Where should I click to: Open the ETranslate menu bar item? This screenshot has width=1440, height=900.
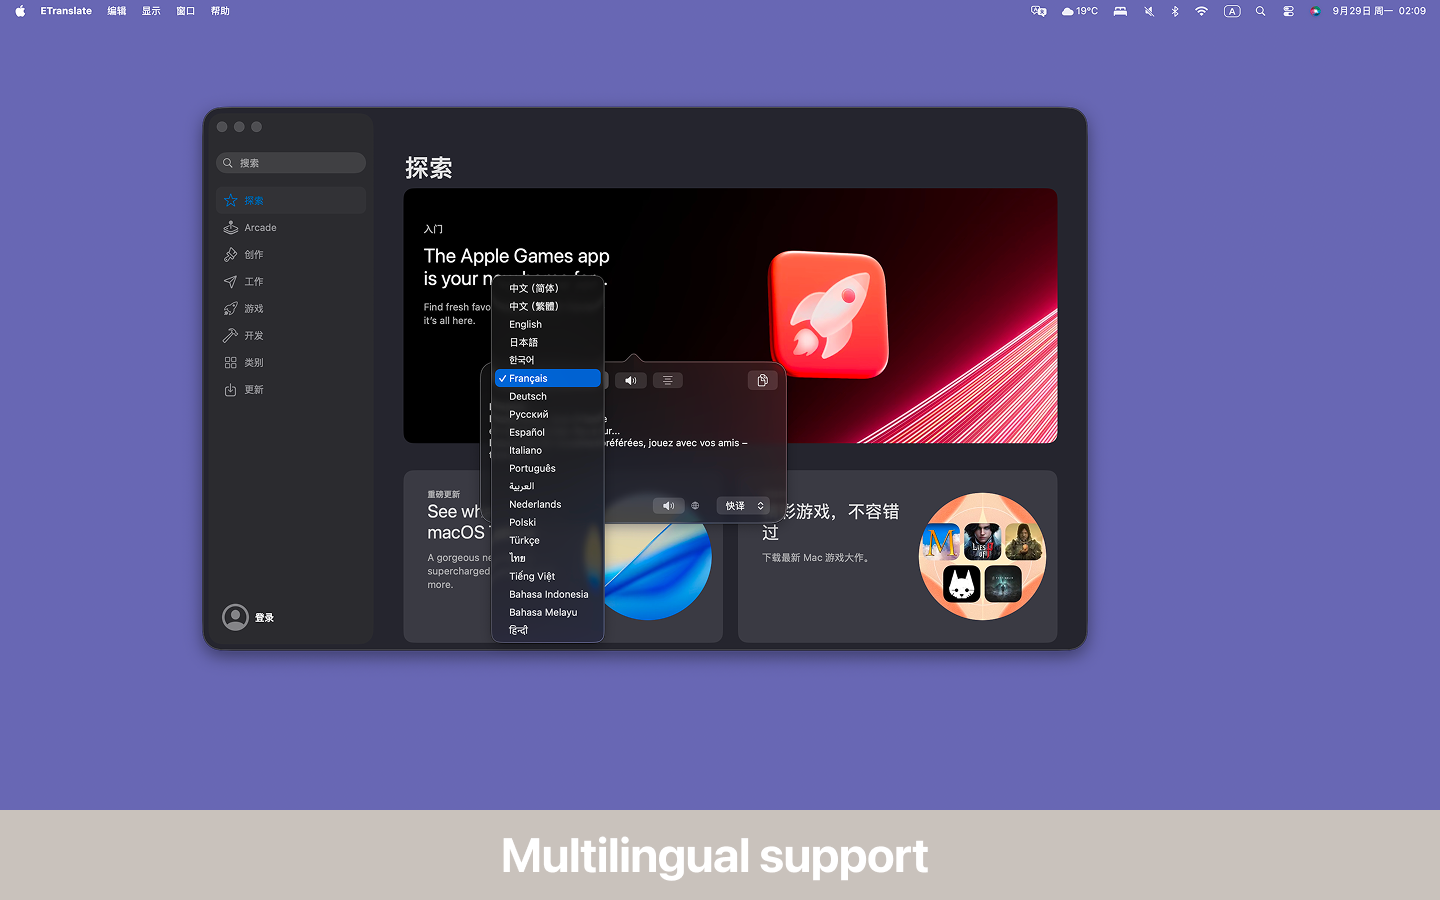66,11
